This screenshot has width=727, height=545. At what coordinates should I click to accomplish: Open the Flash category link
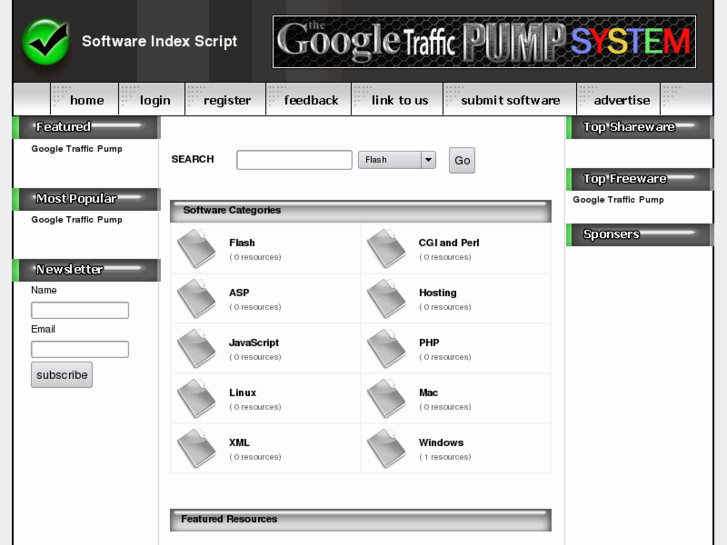pos(242,243)
